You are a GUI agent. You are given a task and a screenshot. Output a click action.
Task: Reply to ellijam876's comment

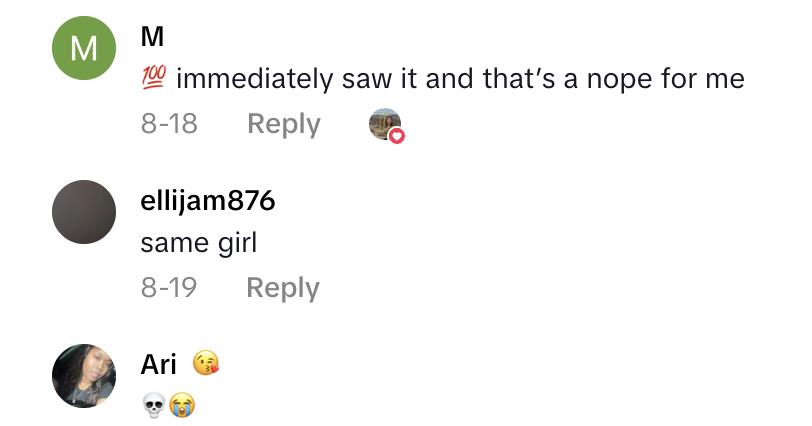coord(283,288)
